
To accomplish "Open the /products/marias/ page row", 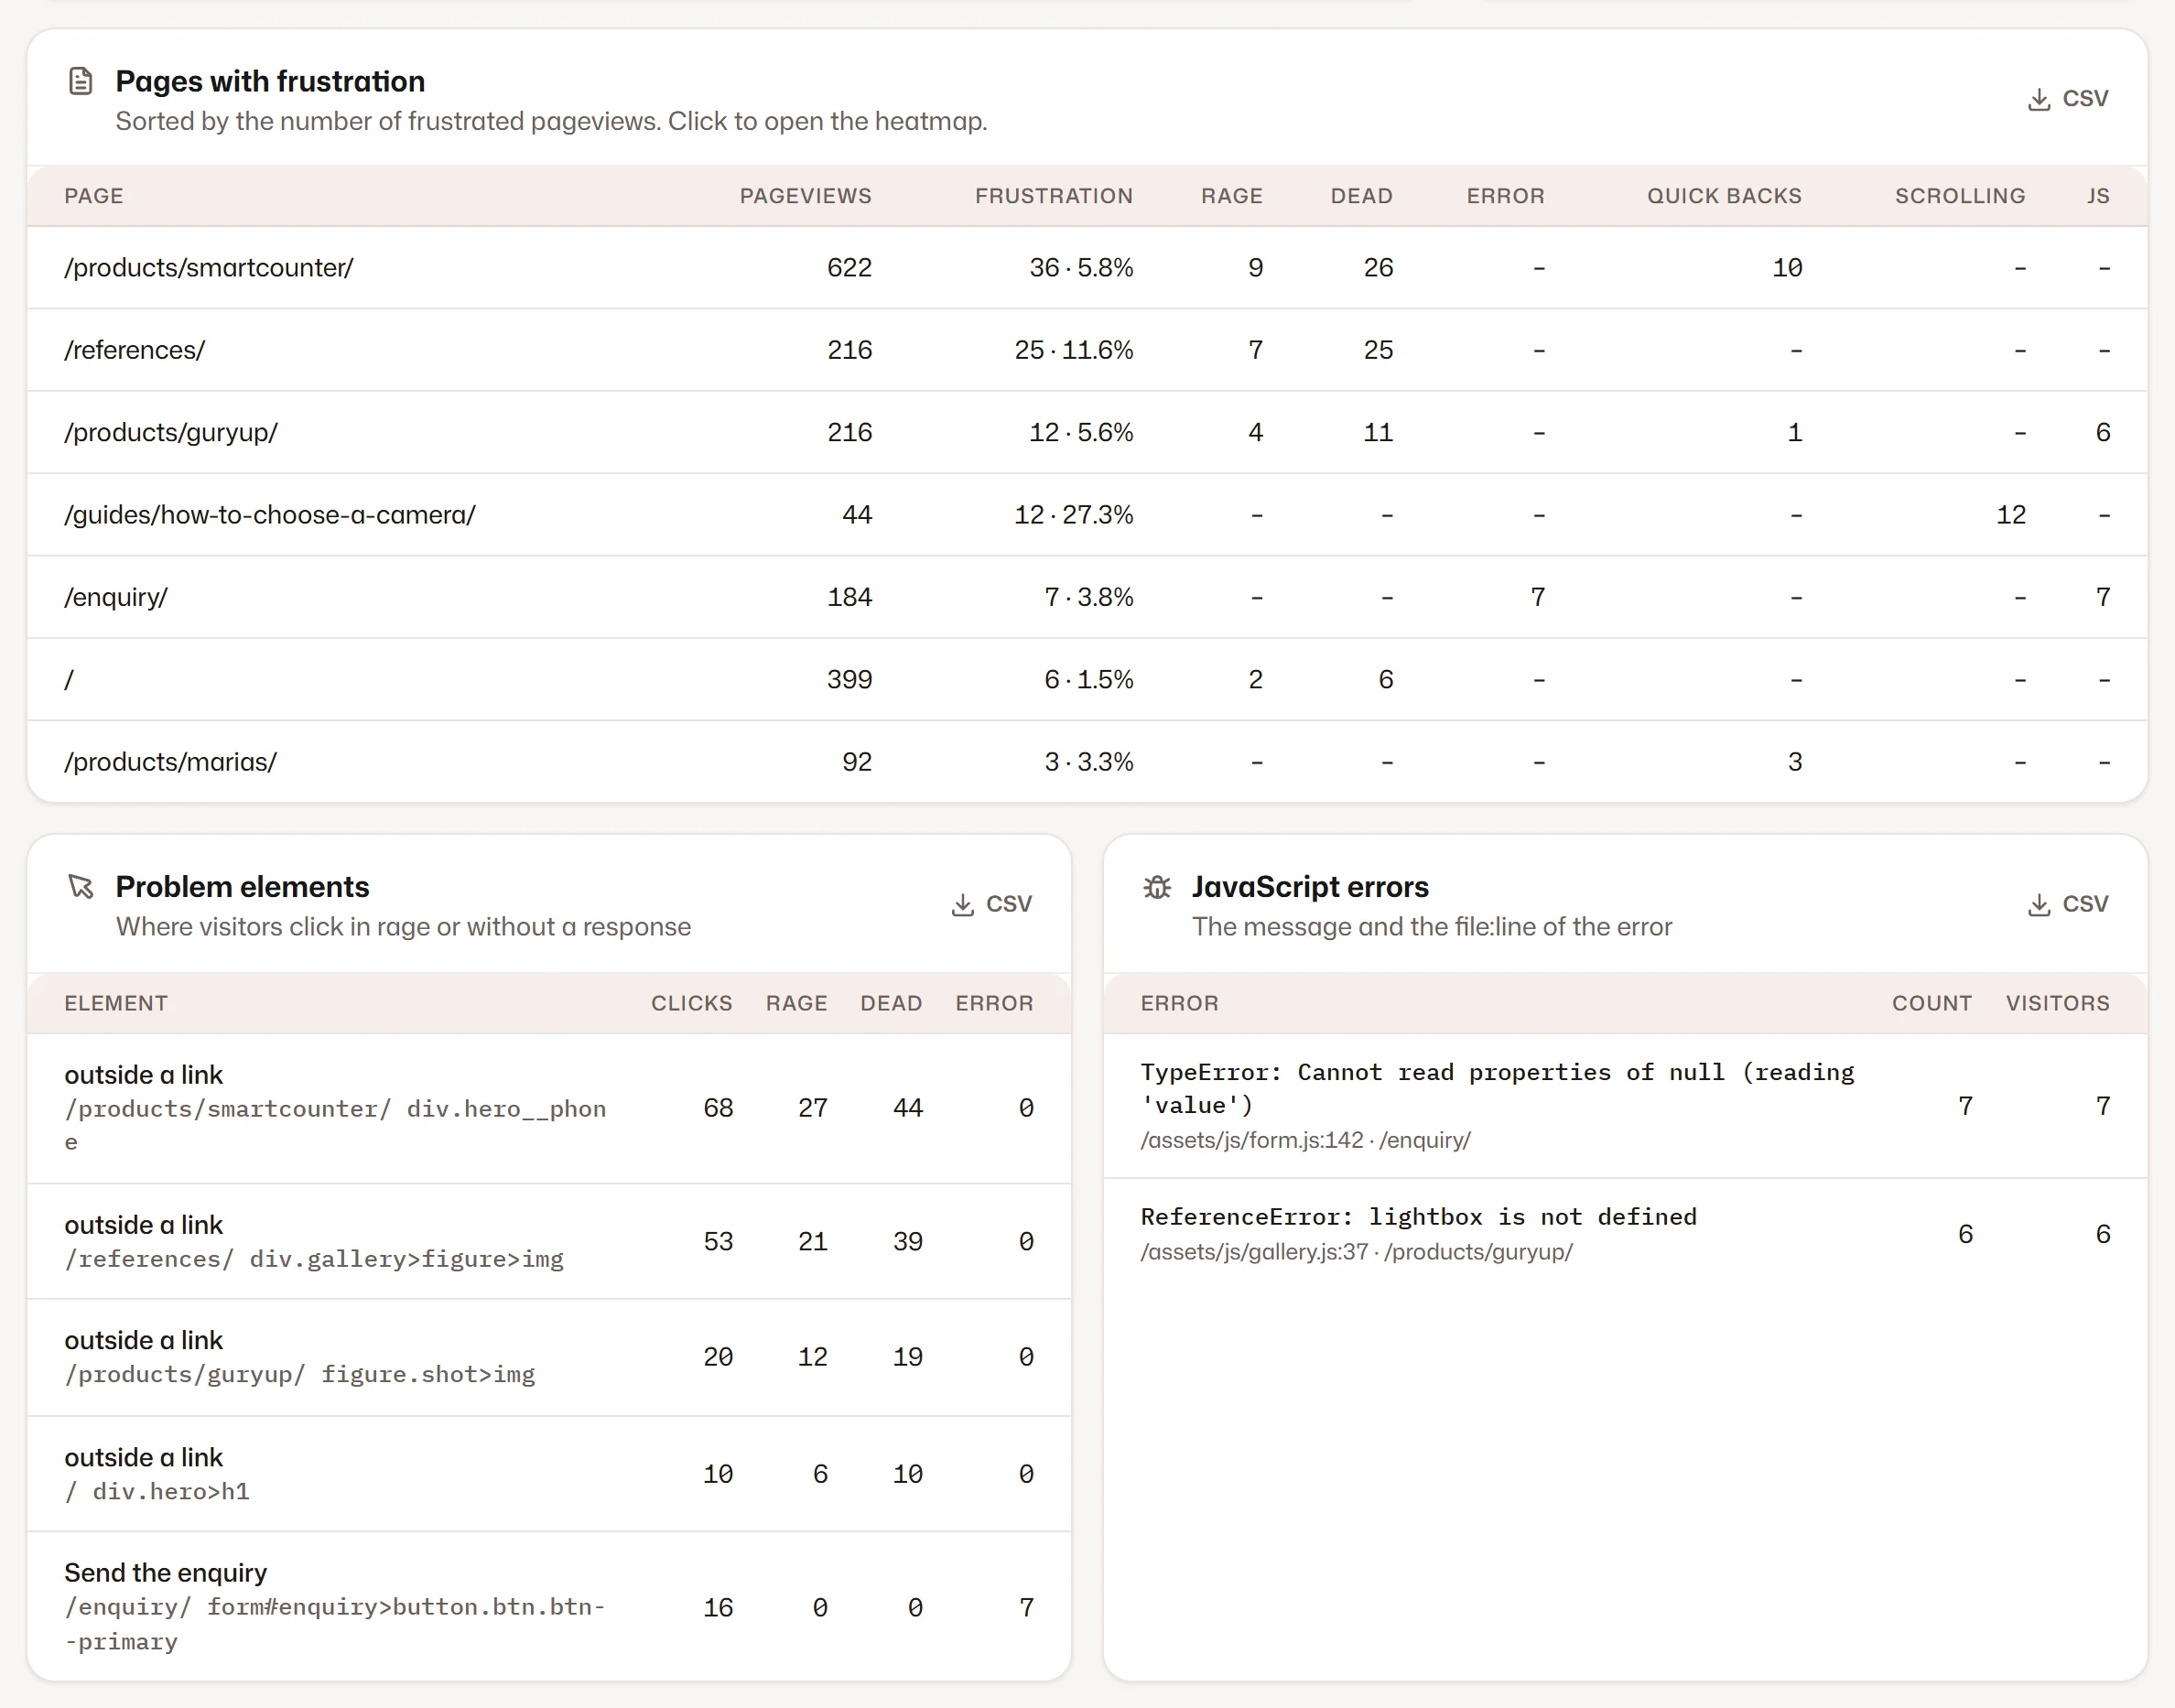I will click(1087, 762).
